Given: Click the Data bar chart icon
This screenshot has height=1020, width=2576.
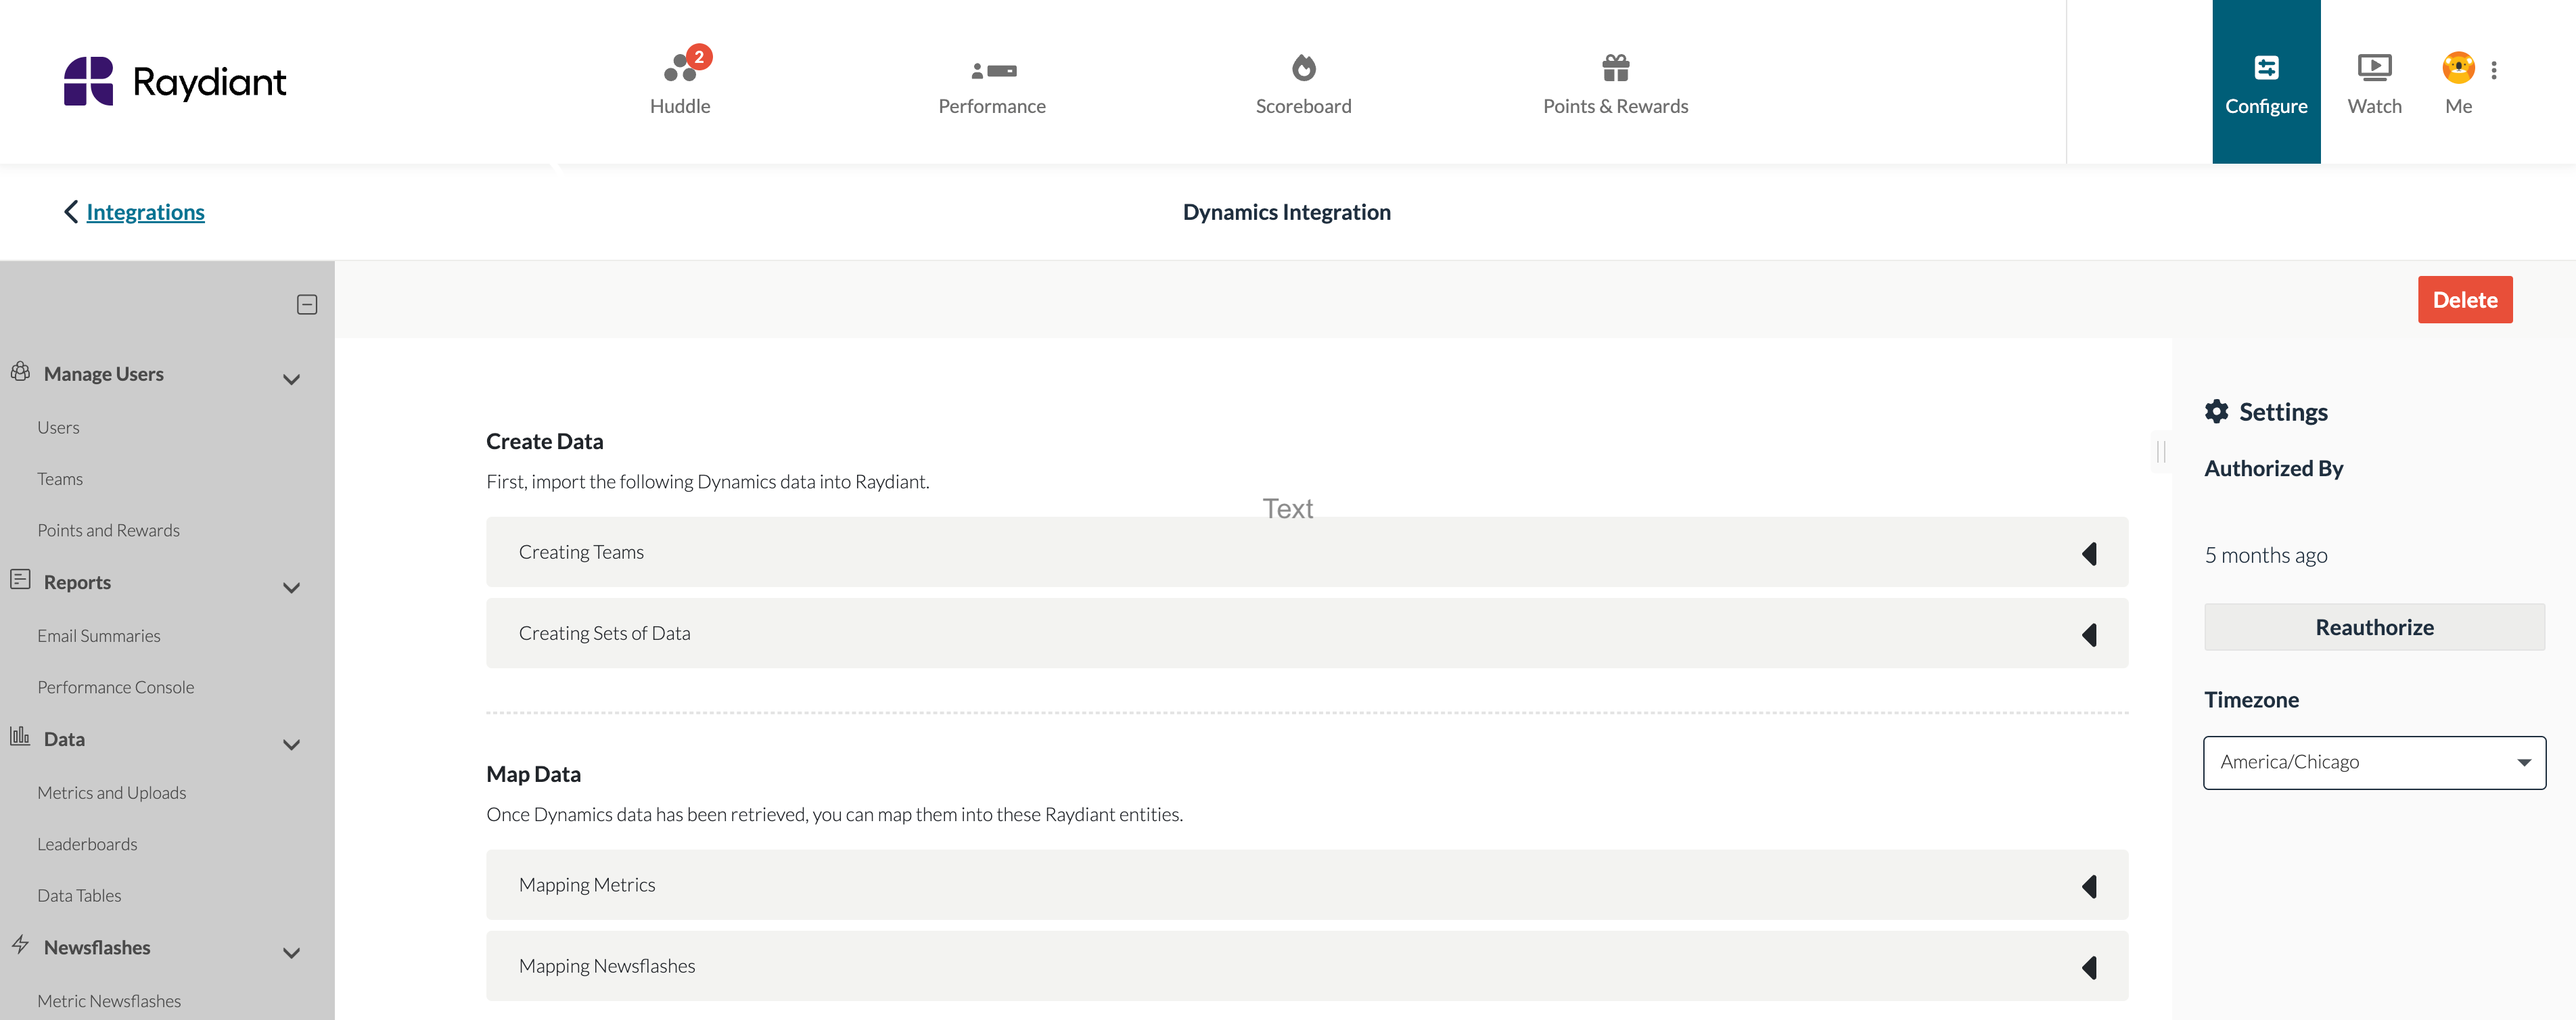Looking at the screenshot, I should (20, 736).
